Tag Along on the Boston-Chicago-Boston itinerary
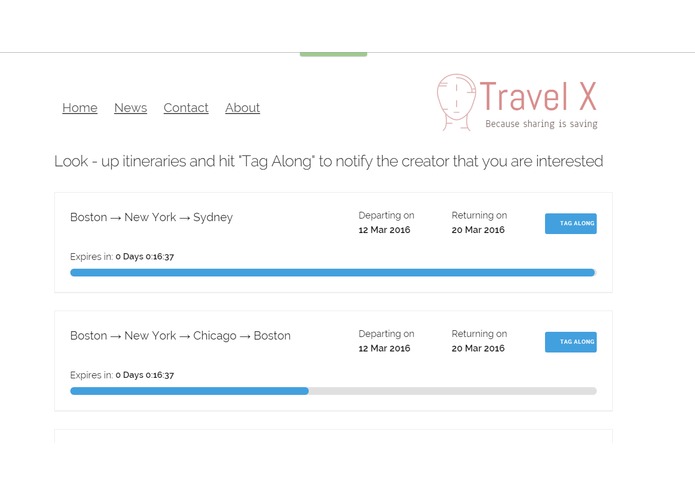Viewport: 695px width, 494px height. tap(570, 342)
